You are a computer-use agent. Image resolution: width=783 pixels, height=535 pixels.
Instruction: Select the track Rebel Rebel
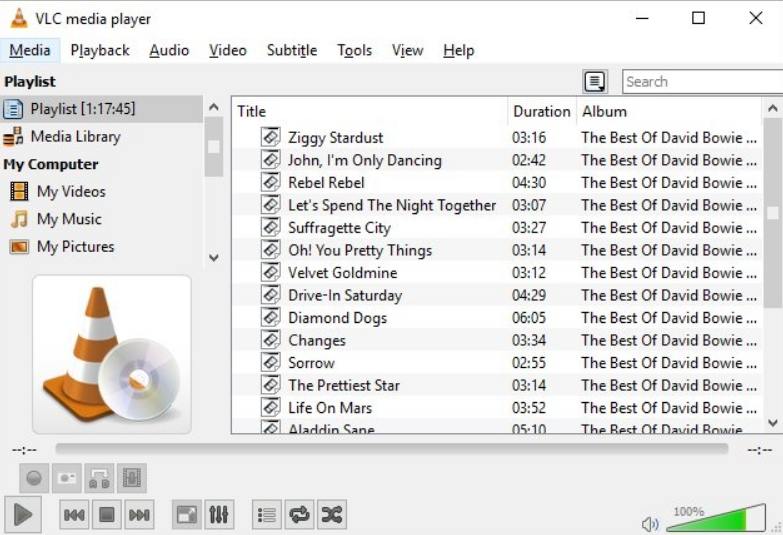(x=497, y=182)
